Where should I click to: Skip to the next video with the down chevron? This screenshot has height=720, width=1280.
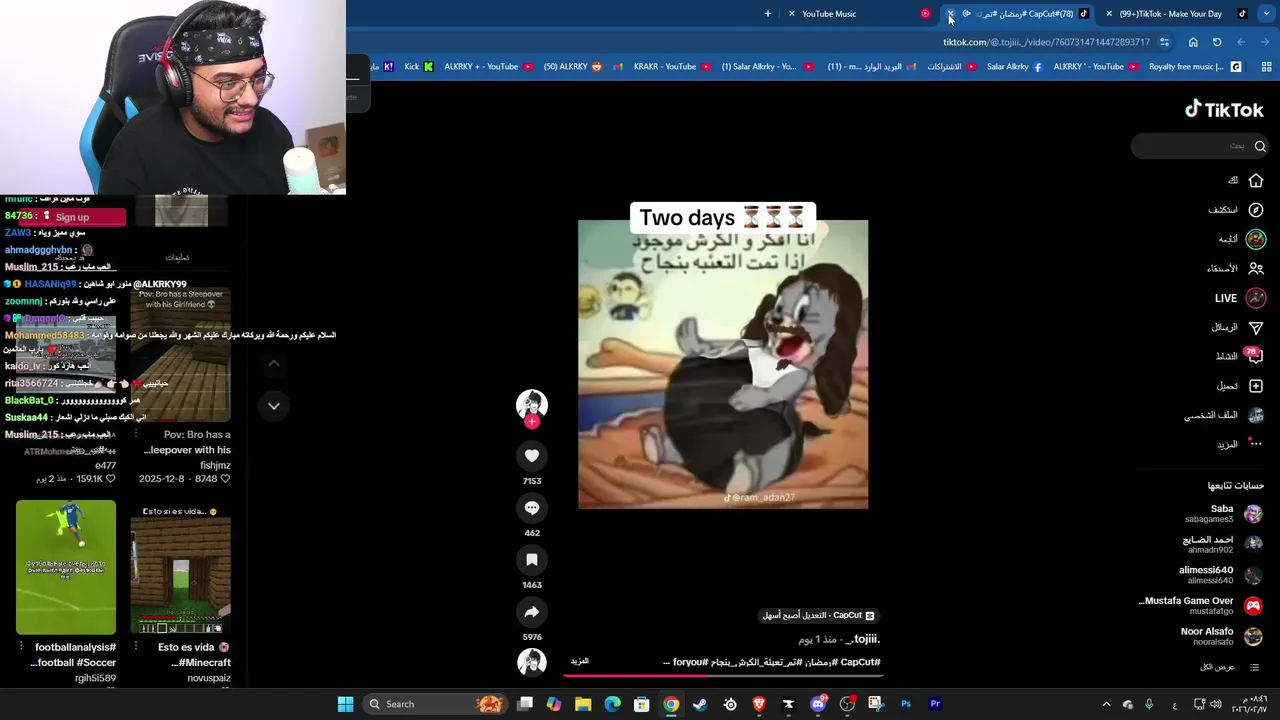click(273, 405)
